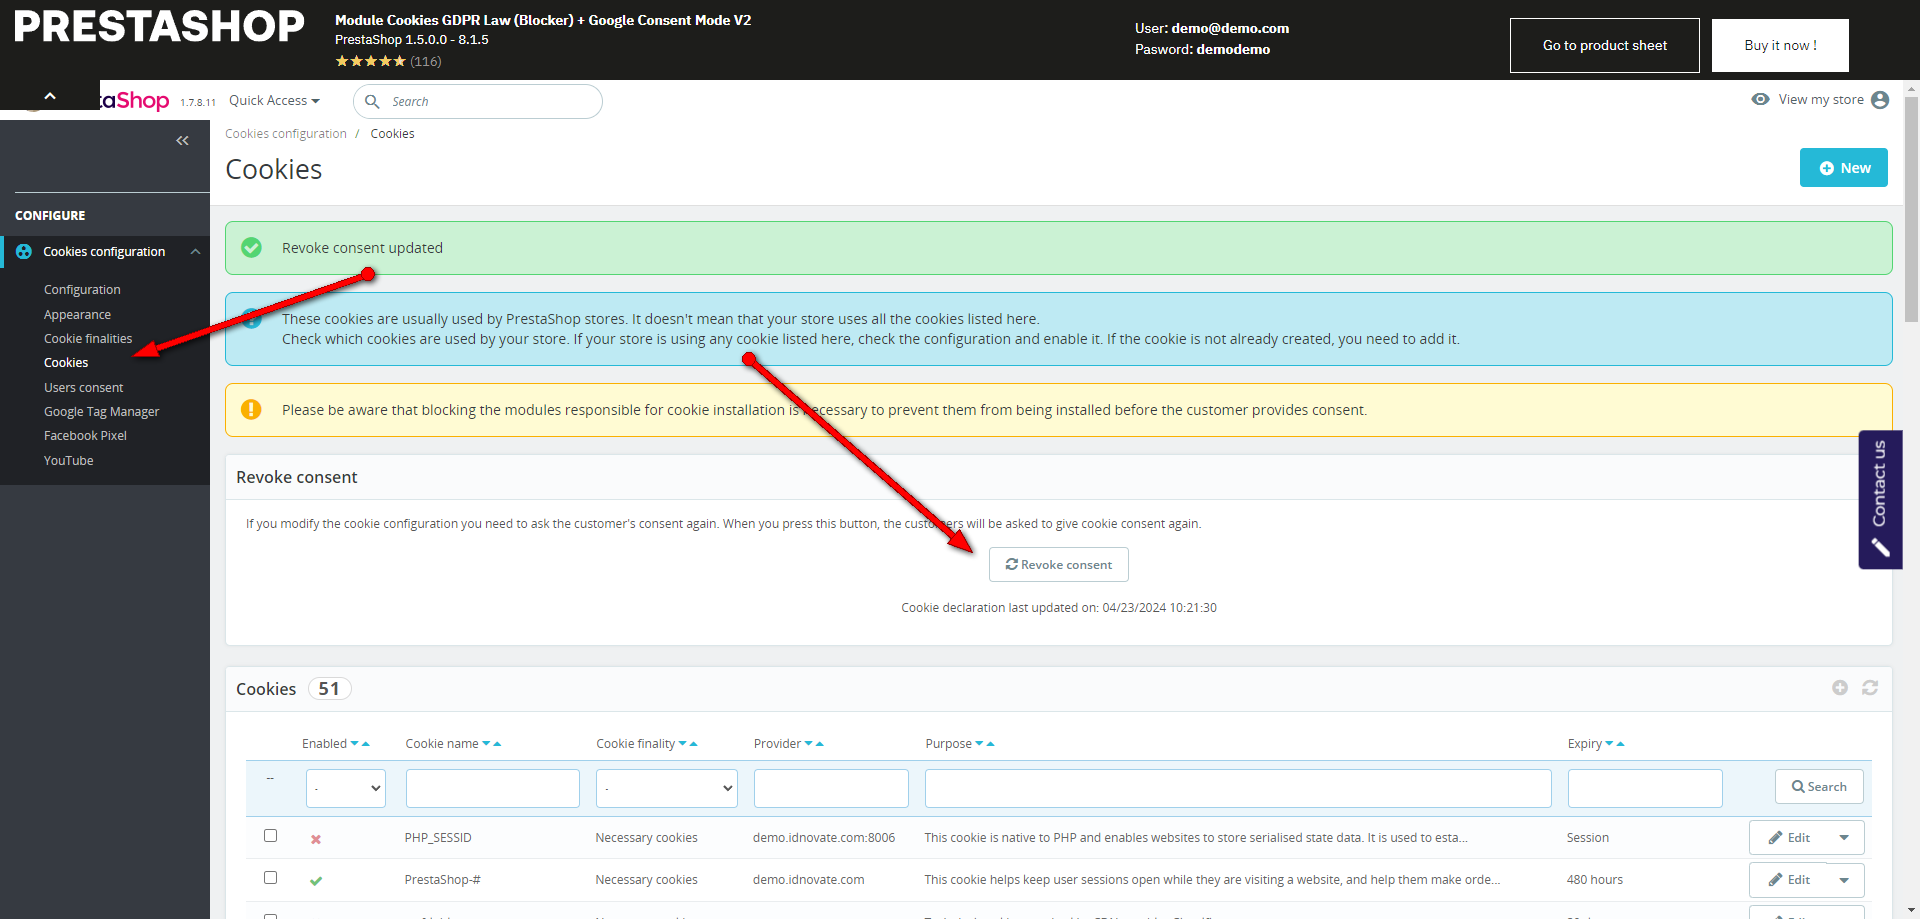
Task: Open Users consent in the sidebar
Action: click(84, 388)
